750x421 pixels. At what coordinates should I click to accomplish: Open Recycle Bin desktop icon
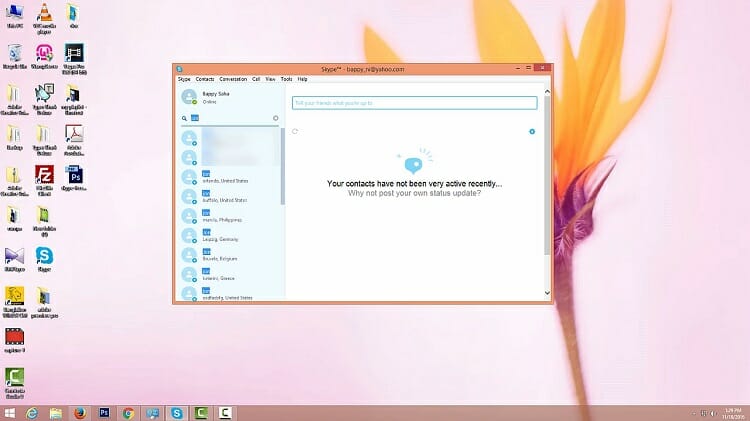[14, 56]
